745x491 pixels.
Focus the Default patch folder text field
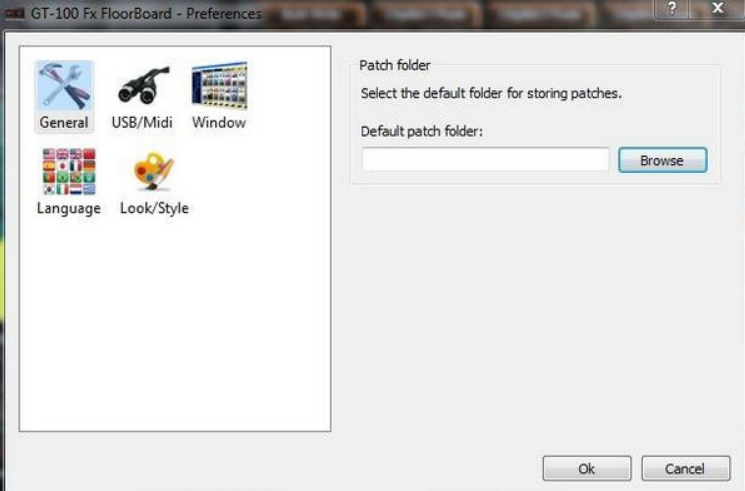pyautogui.click(x=485, y=159)
